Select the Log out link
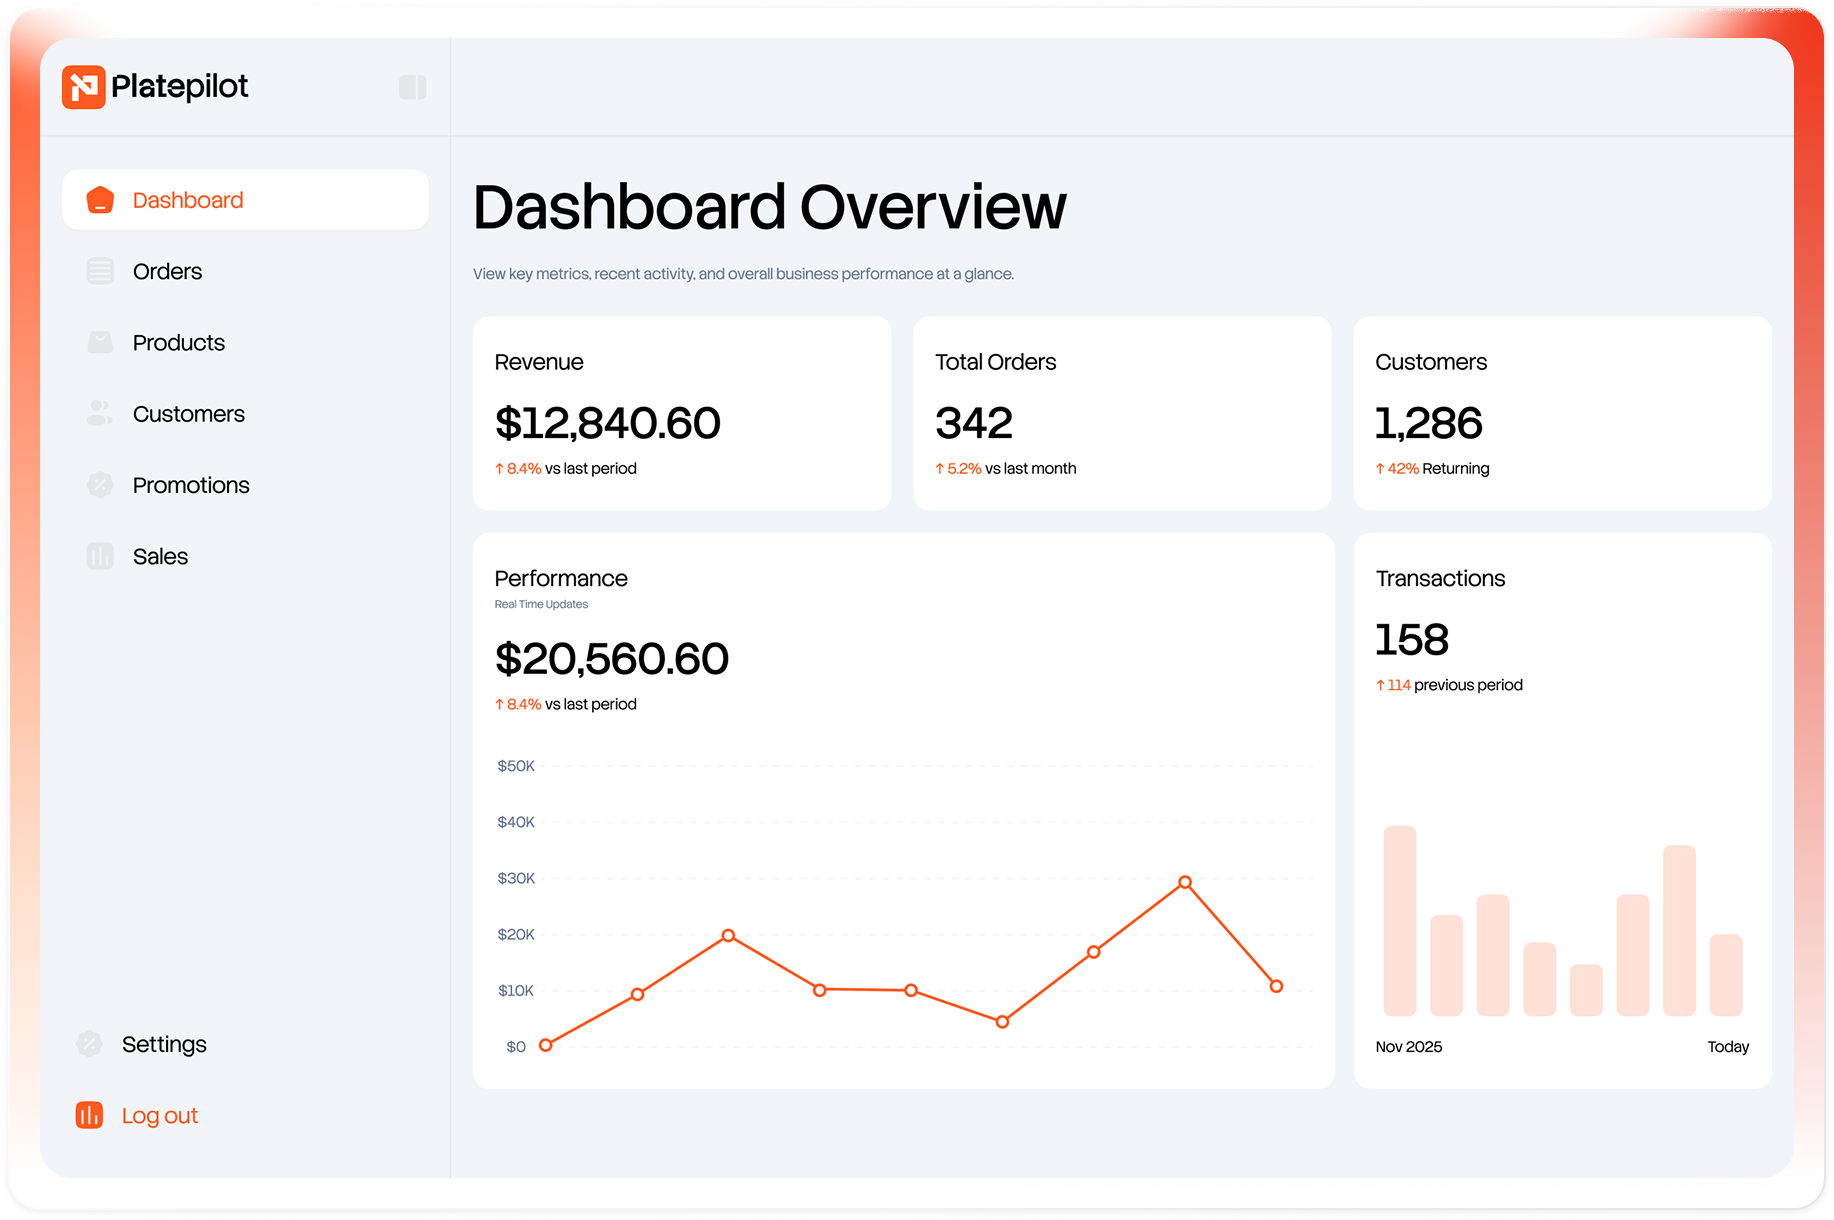 (160, 1115)
